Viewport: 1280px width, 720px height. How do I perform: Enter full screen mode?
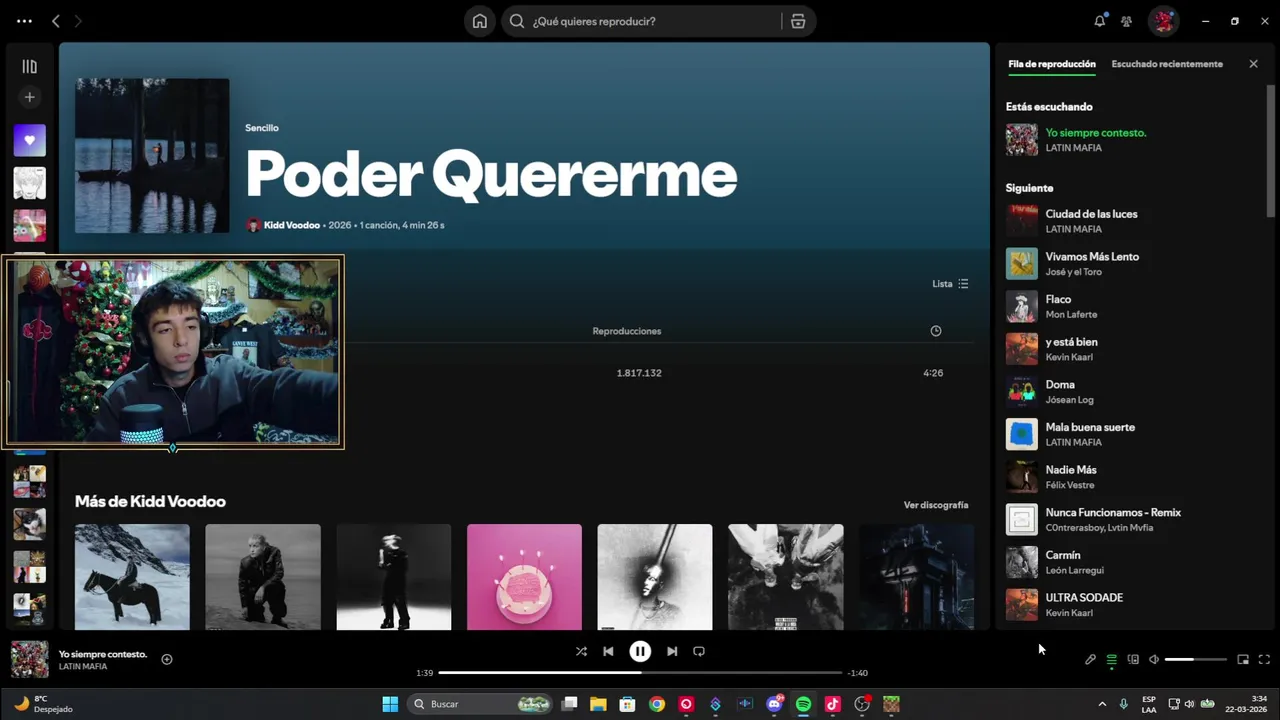[x=1264, y=660]
